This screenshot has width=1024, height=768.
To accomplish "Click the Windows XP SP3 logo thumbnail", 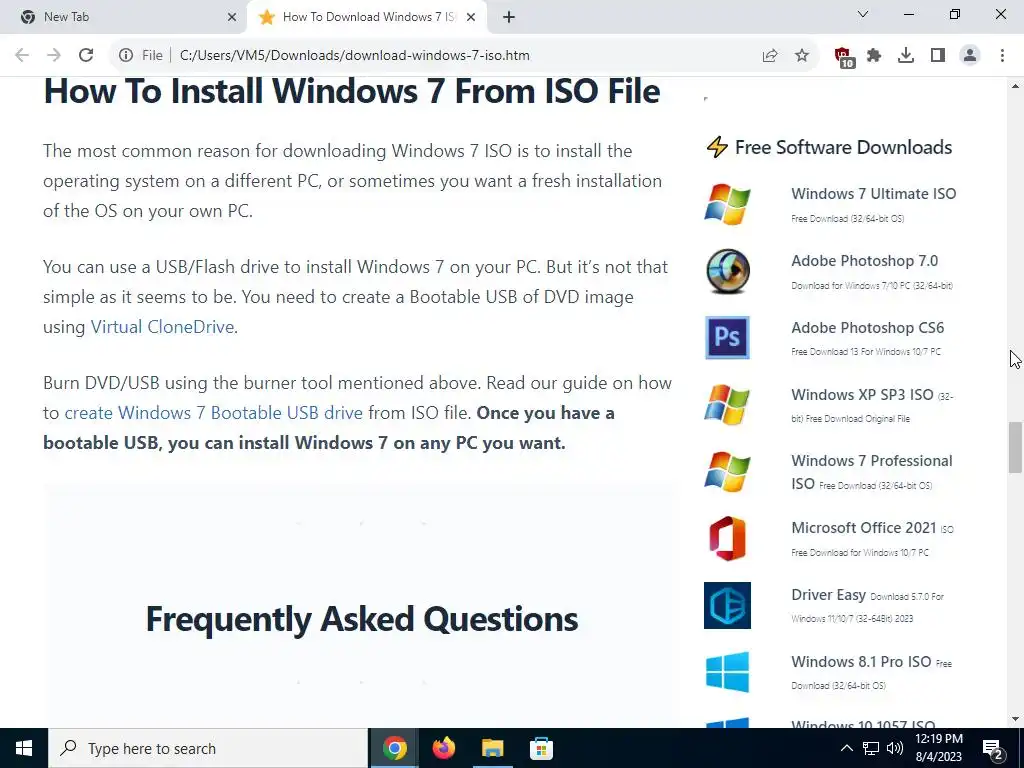I will tap(728, 404).
